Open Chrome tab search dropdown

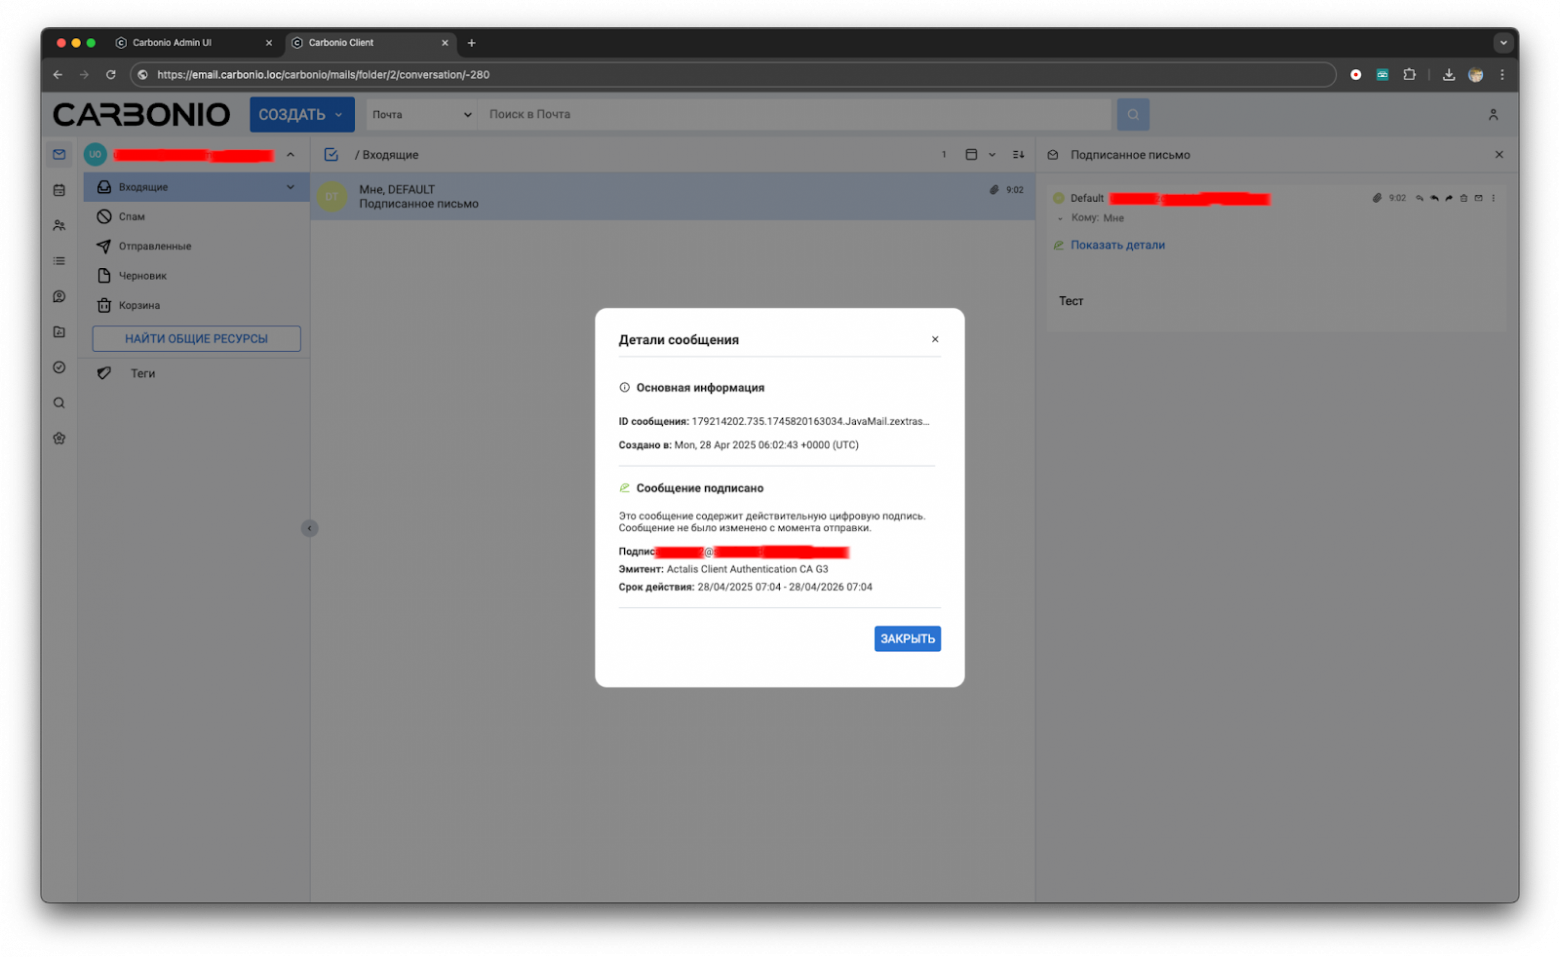point(1502,43)
